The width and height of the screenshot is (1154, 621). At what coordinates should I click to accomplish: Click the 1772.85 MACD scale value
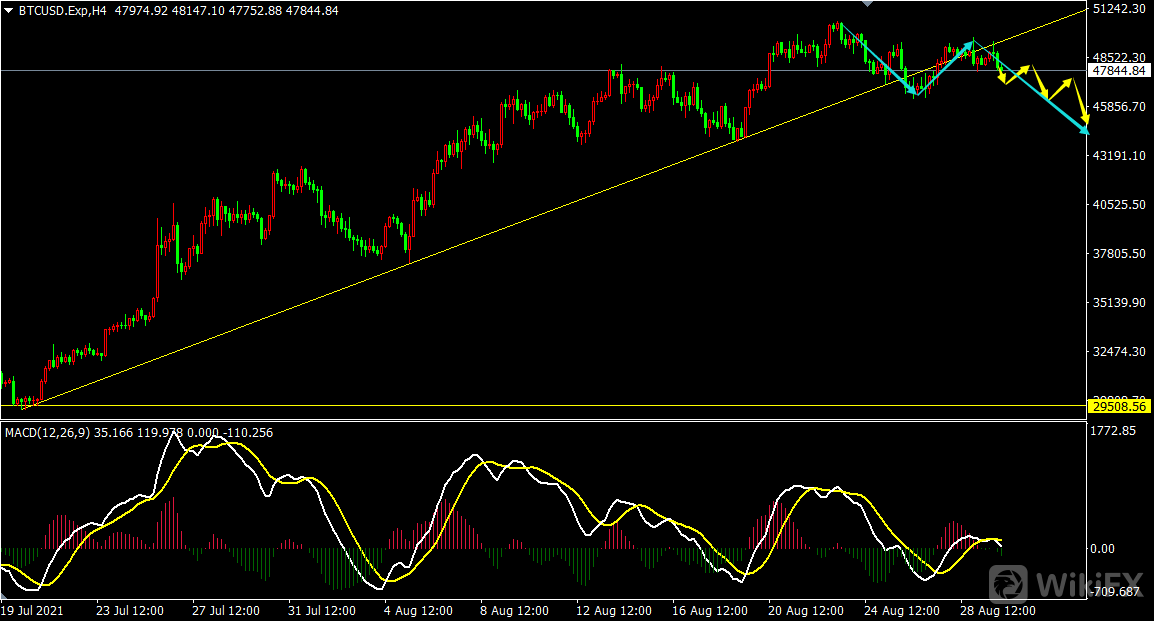[1115, 431]
